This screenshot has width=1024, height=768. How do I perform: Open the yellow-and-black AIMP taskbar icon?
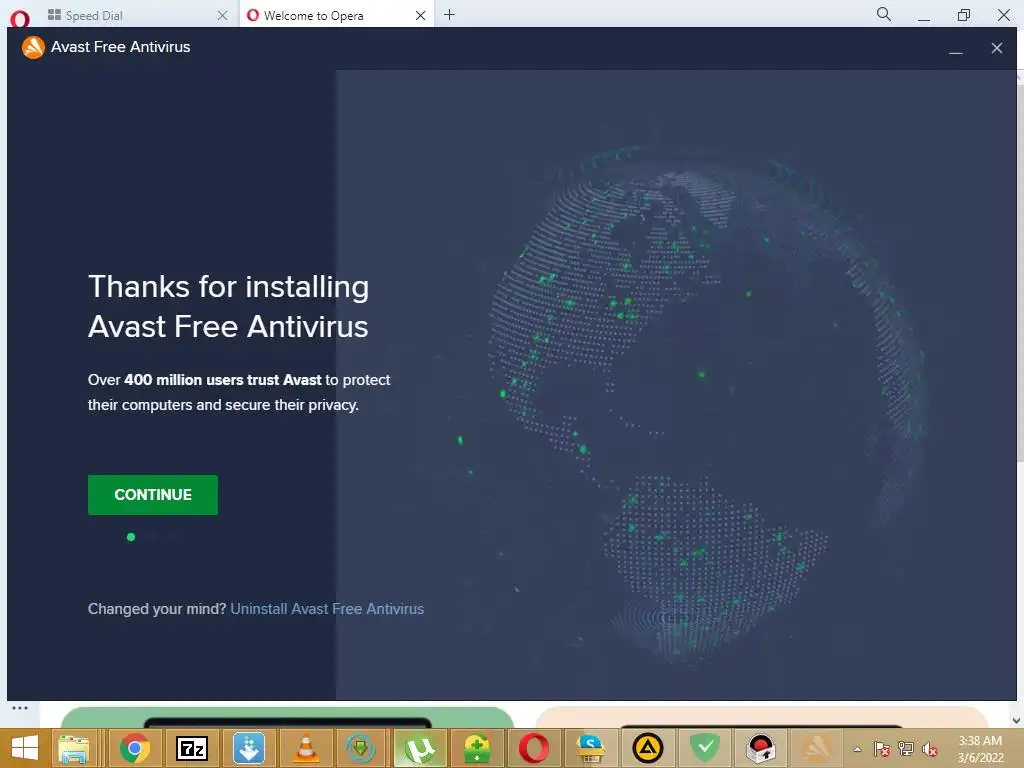[647, 748]
